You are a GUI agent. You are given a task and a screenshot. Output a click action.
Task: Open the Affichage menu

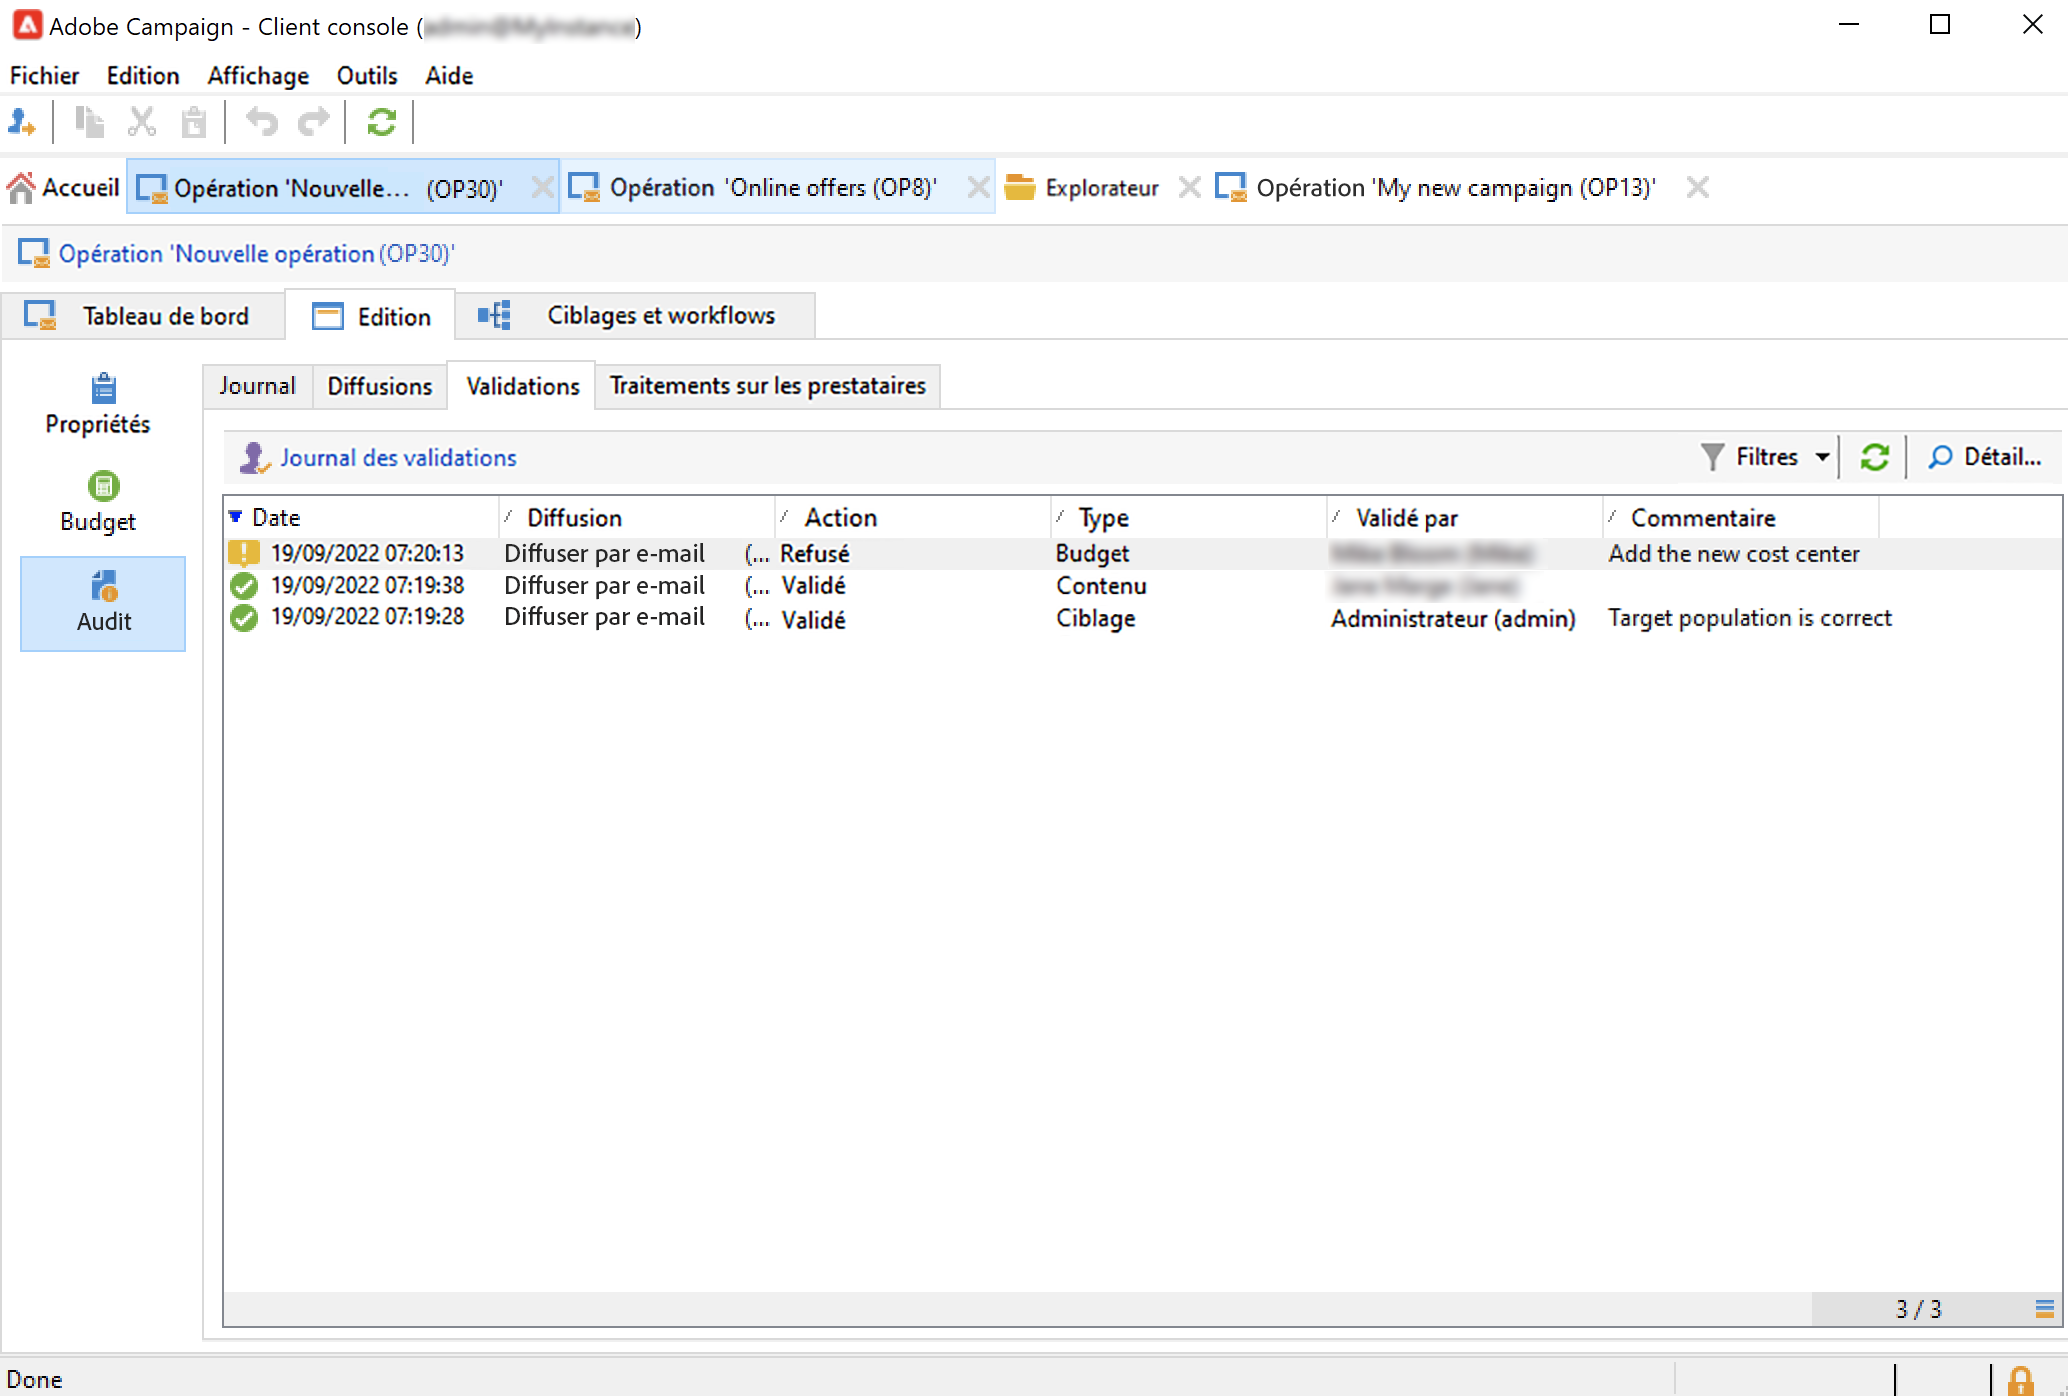pyautogui.click(x=258, y=76)
